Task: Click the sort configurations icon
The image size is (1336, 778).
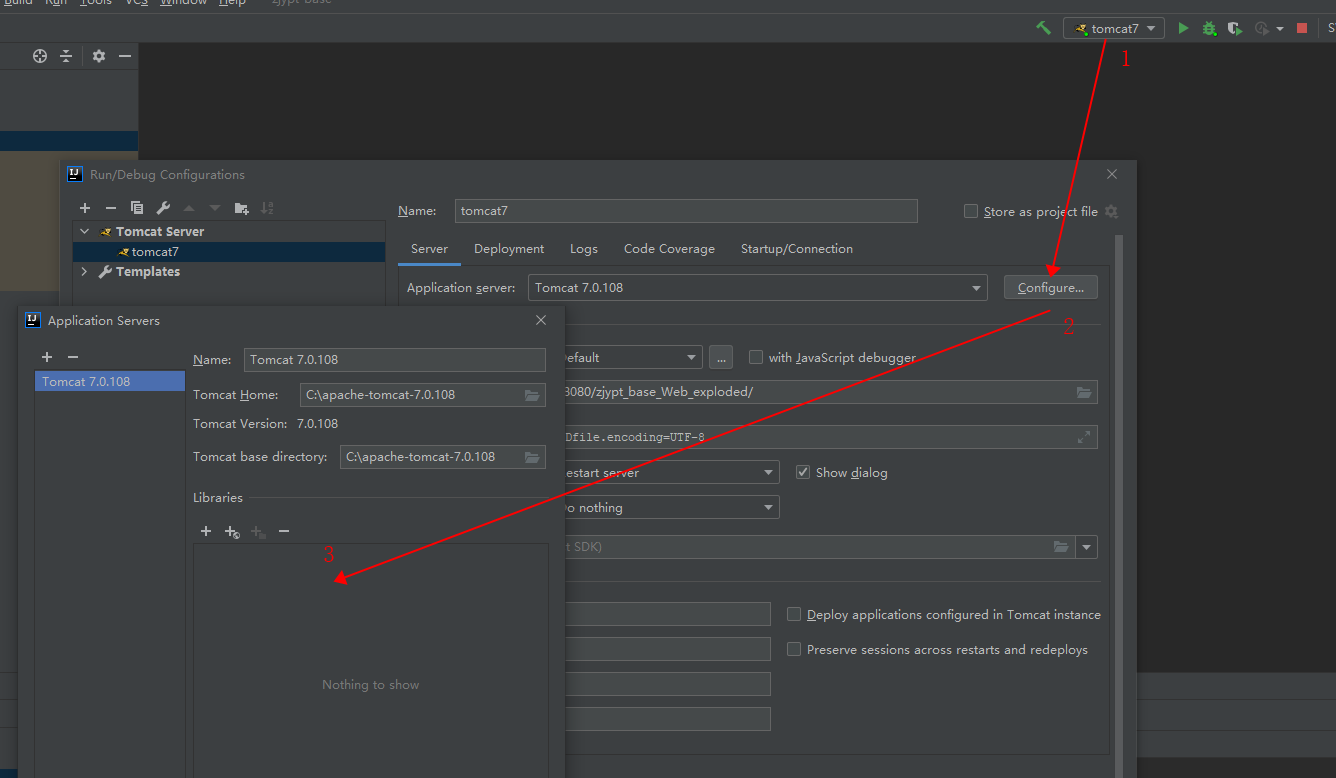Action: pos(267,208)
